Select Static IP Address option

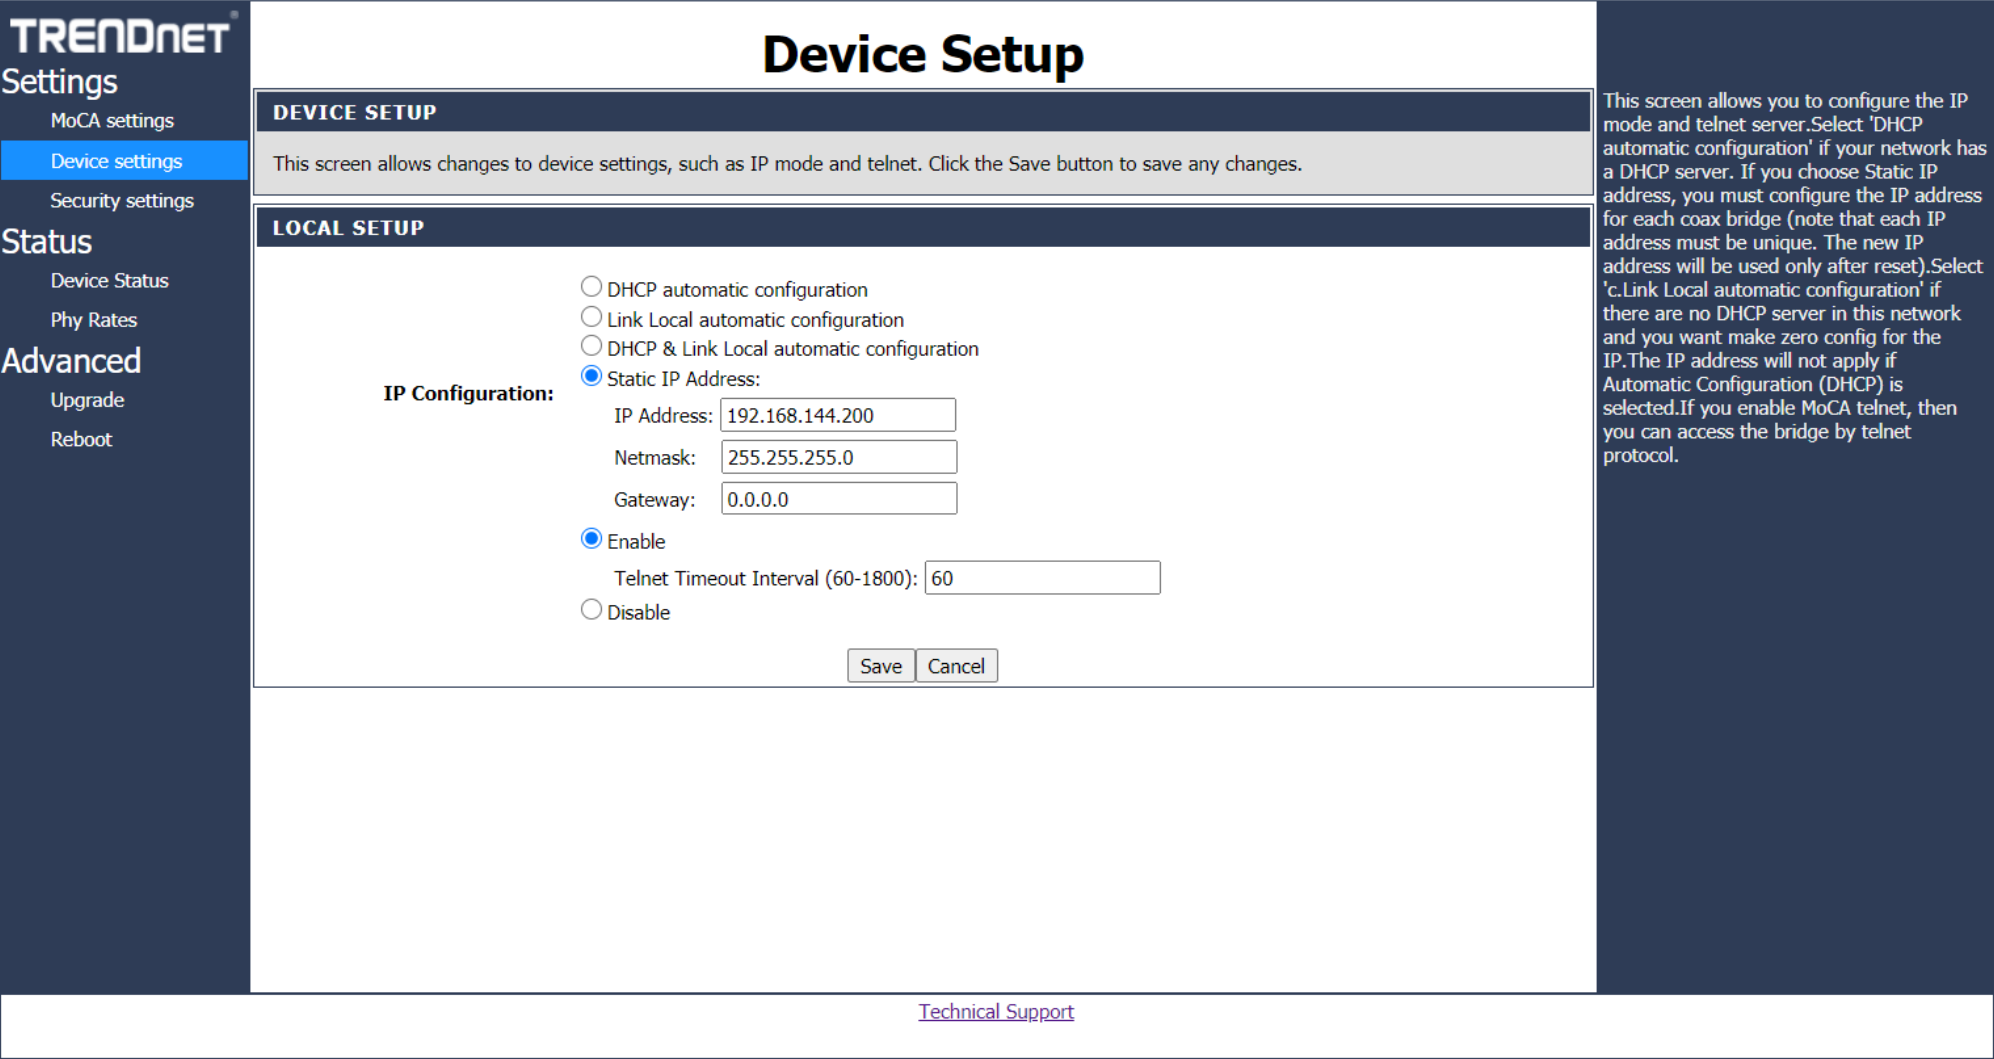point(591,376)
